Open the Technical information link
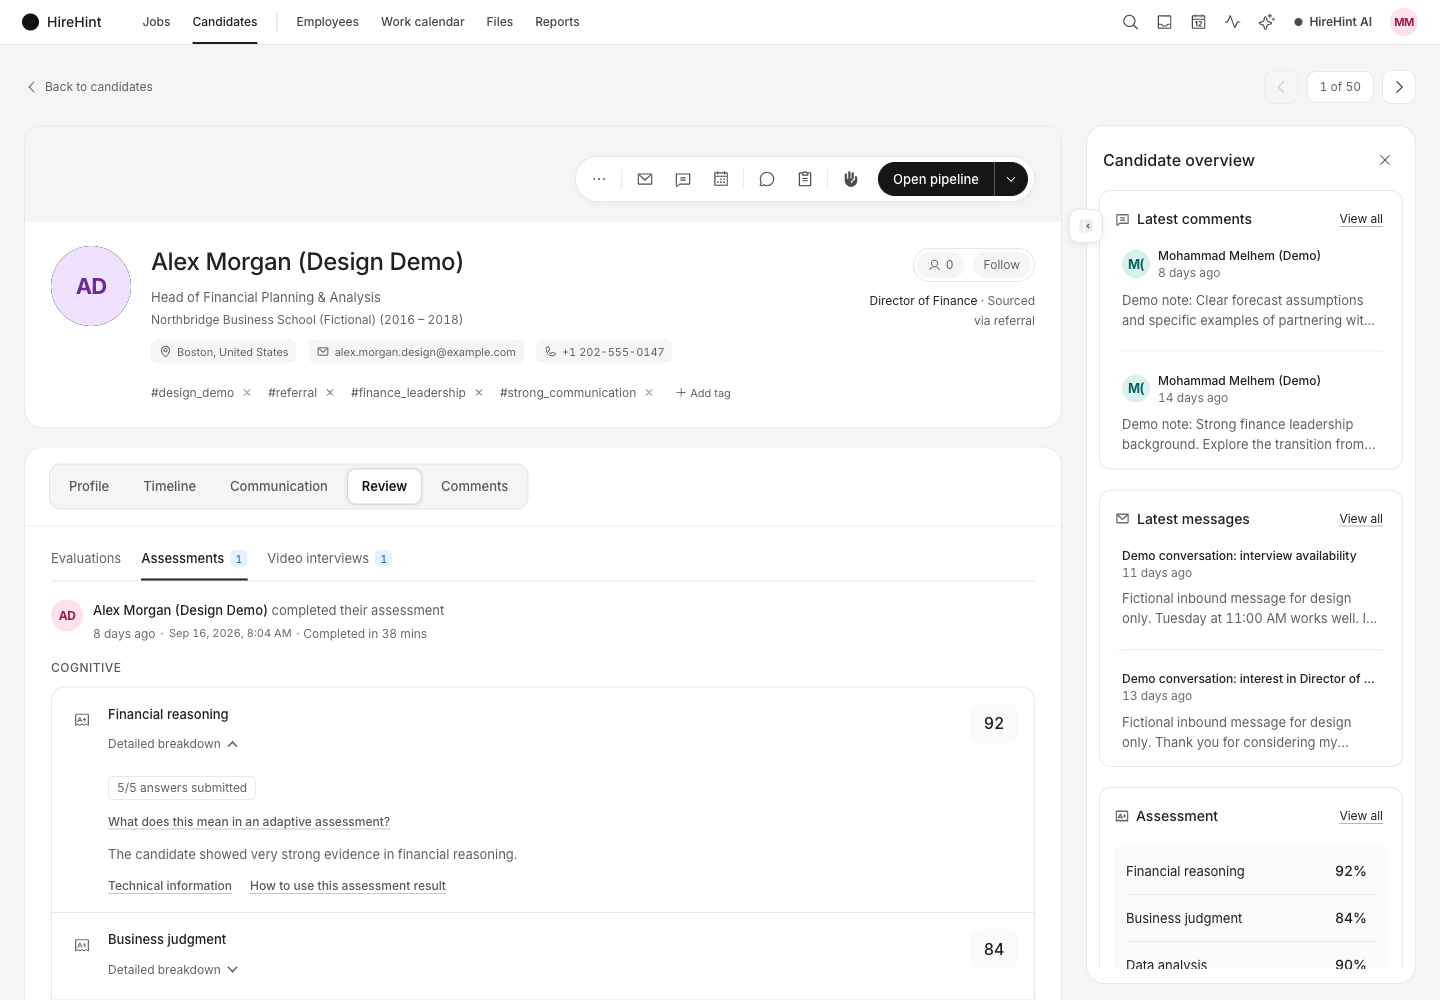 pos(170,886)
